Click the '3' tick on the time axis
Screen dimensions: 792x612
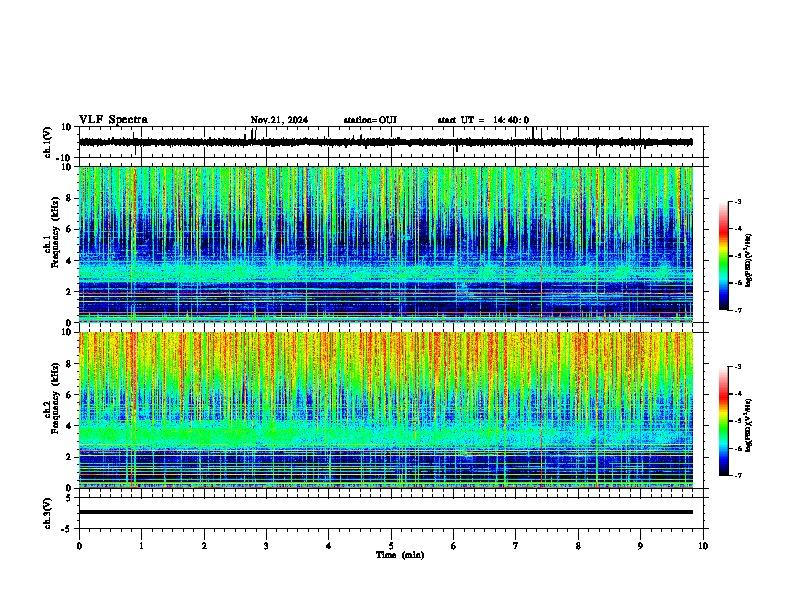266,546
